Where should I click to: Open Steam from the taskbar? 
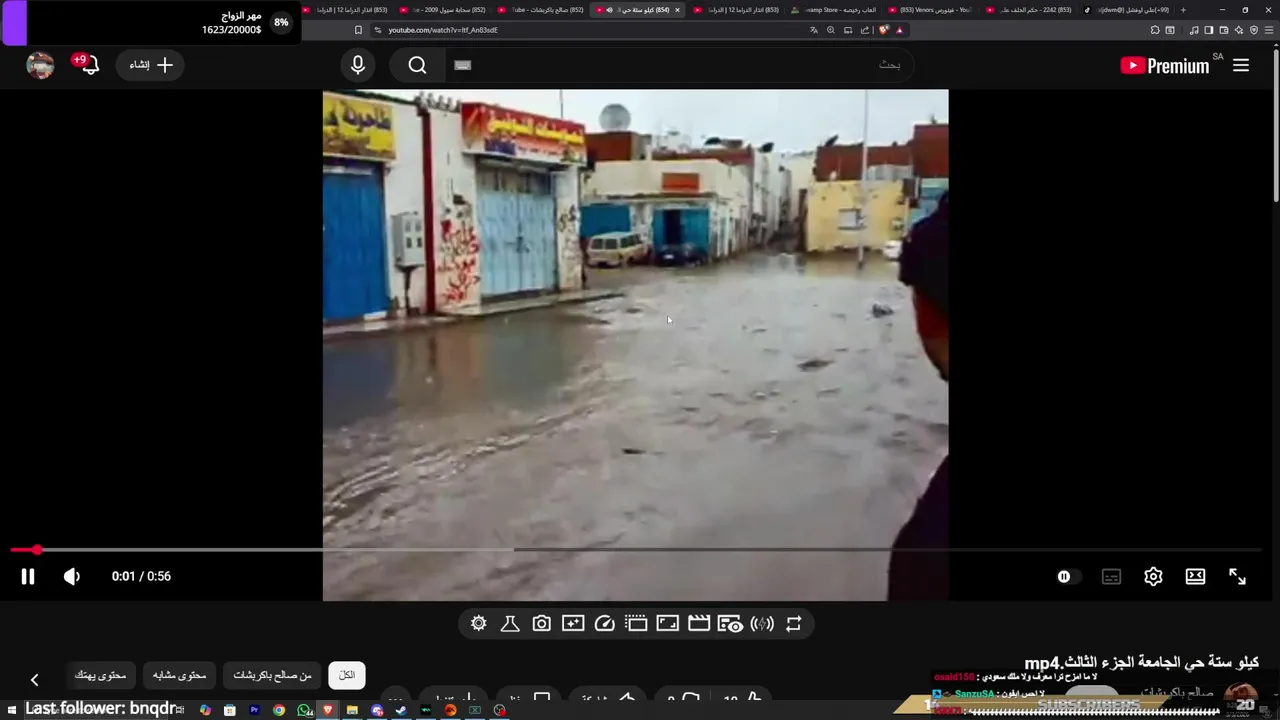coord(401,710)
